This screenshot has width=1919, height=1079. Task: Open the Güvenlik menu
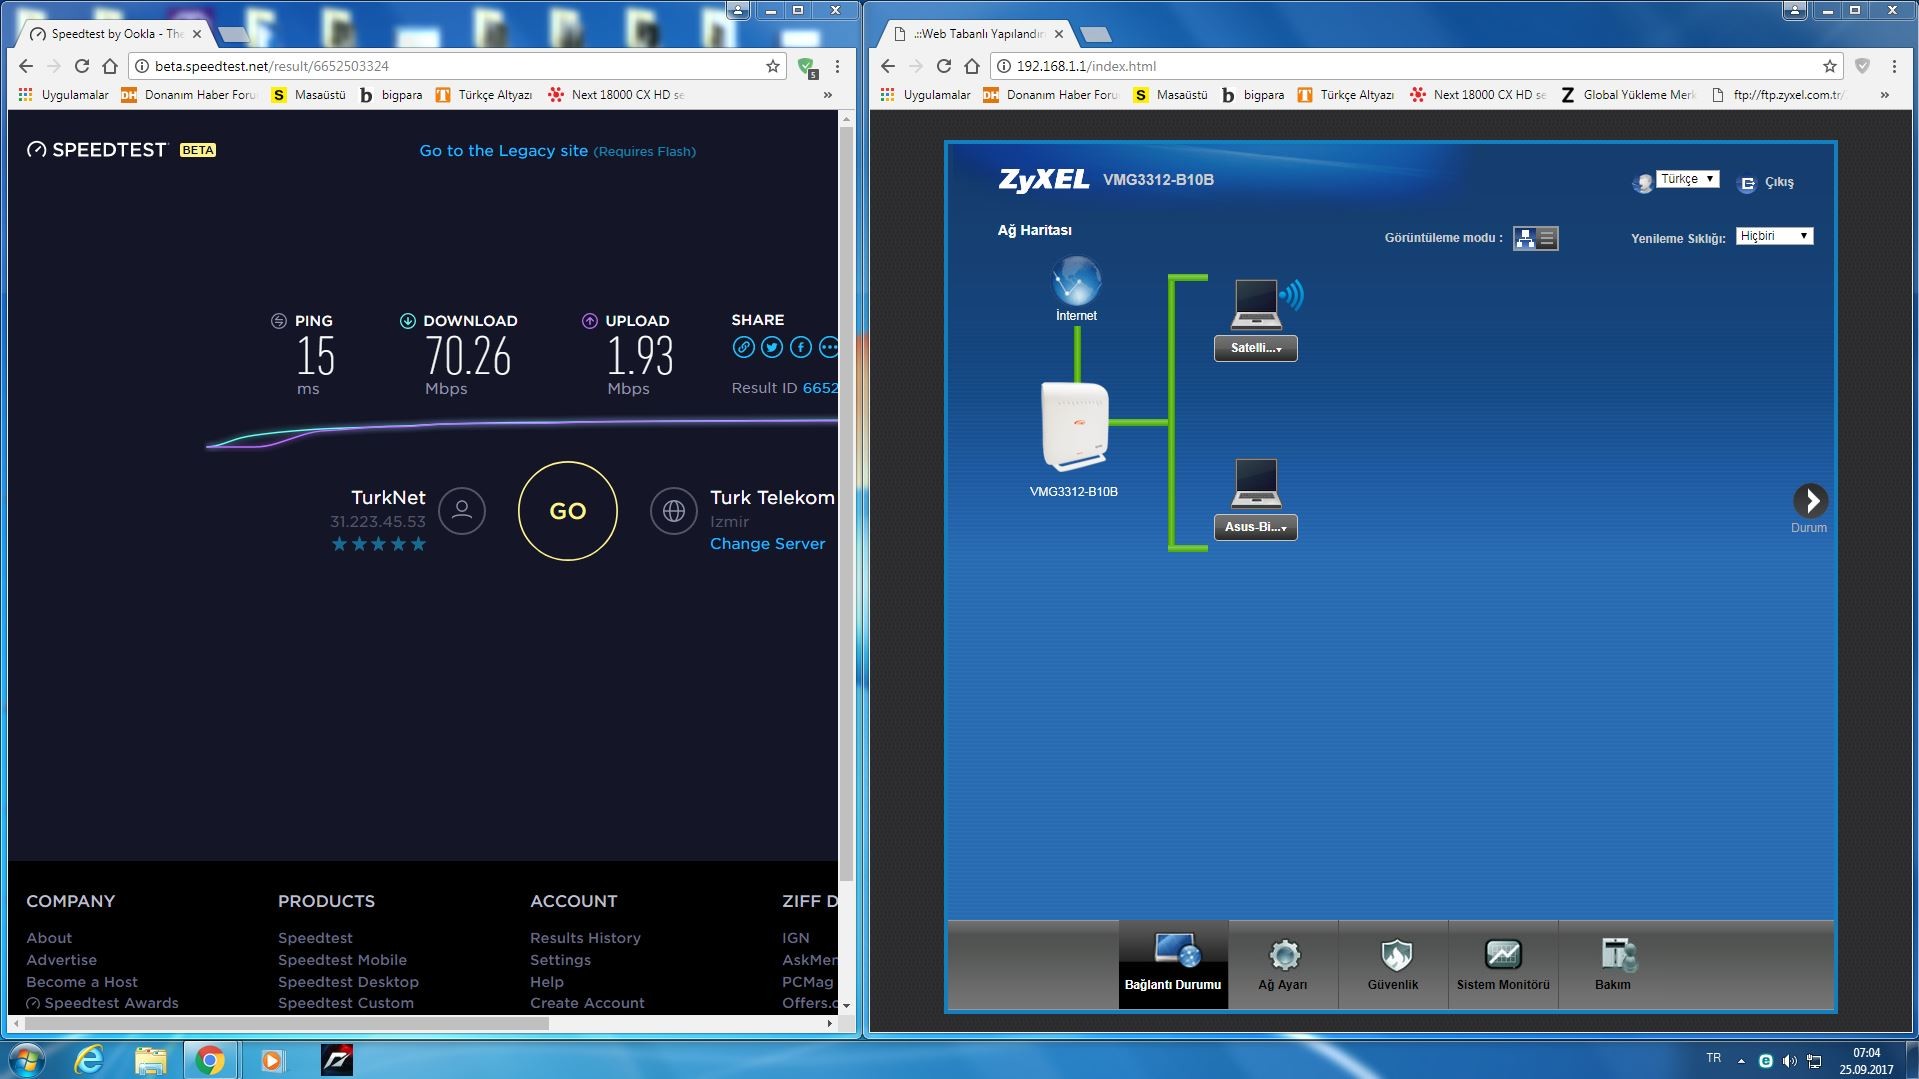coord(1393,964)
